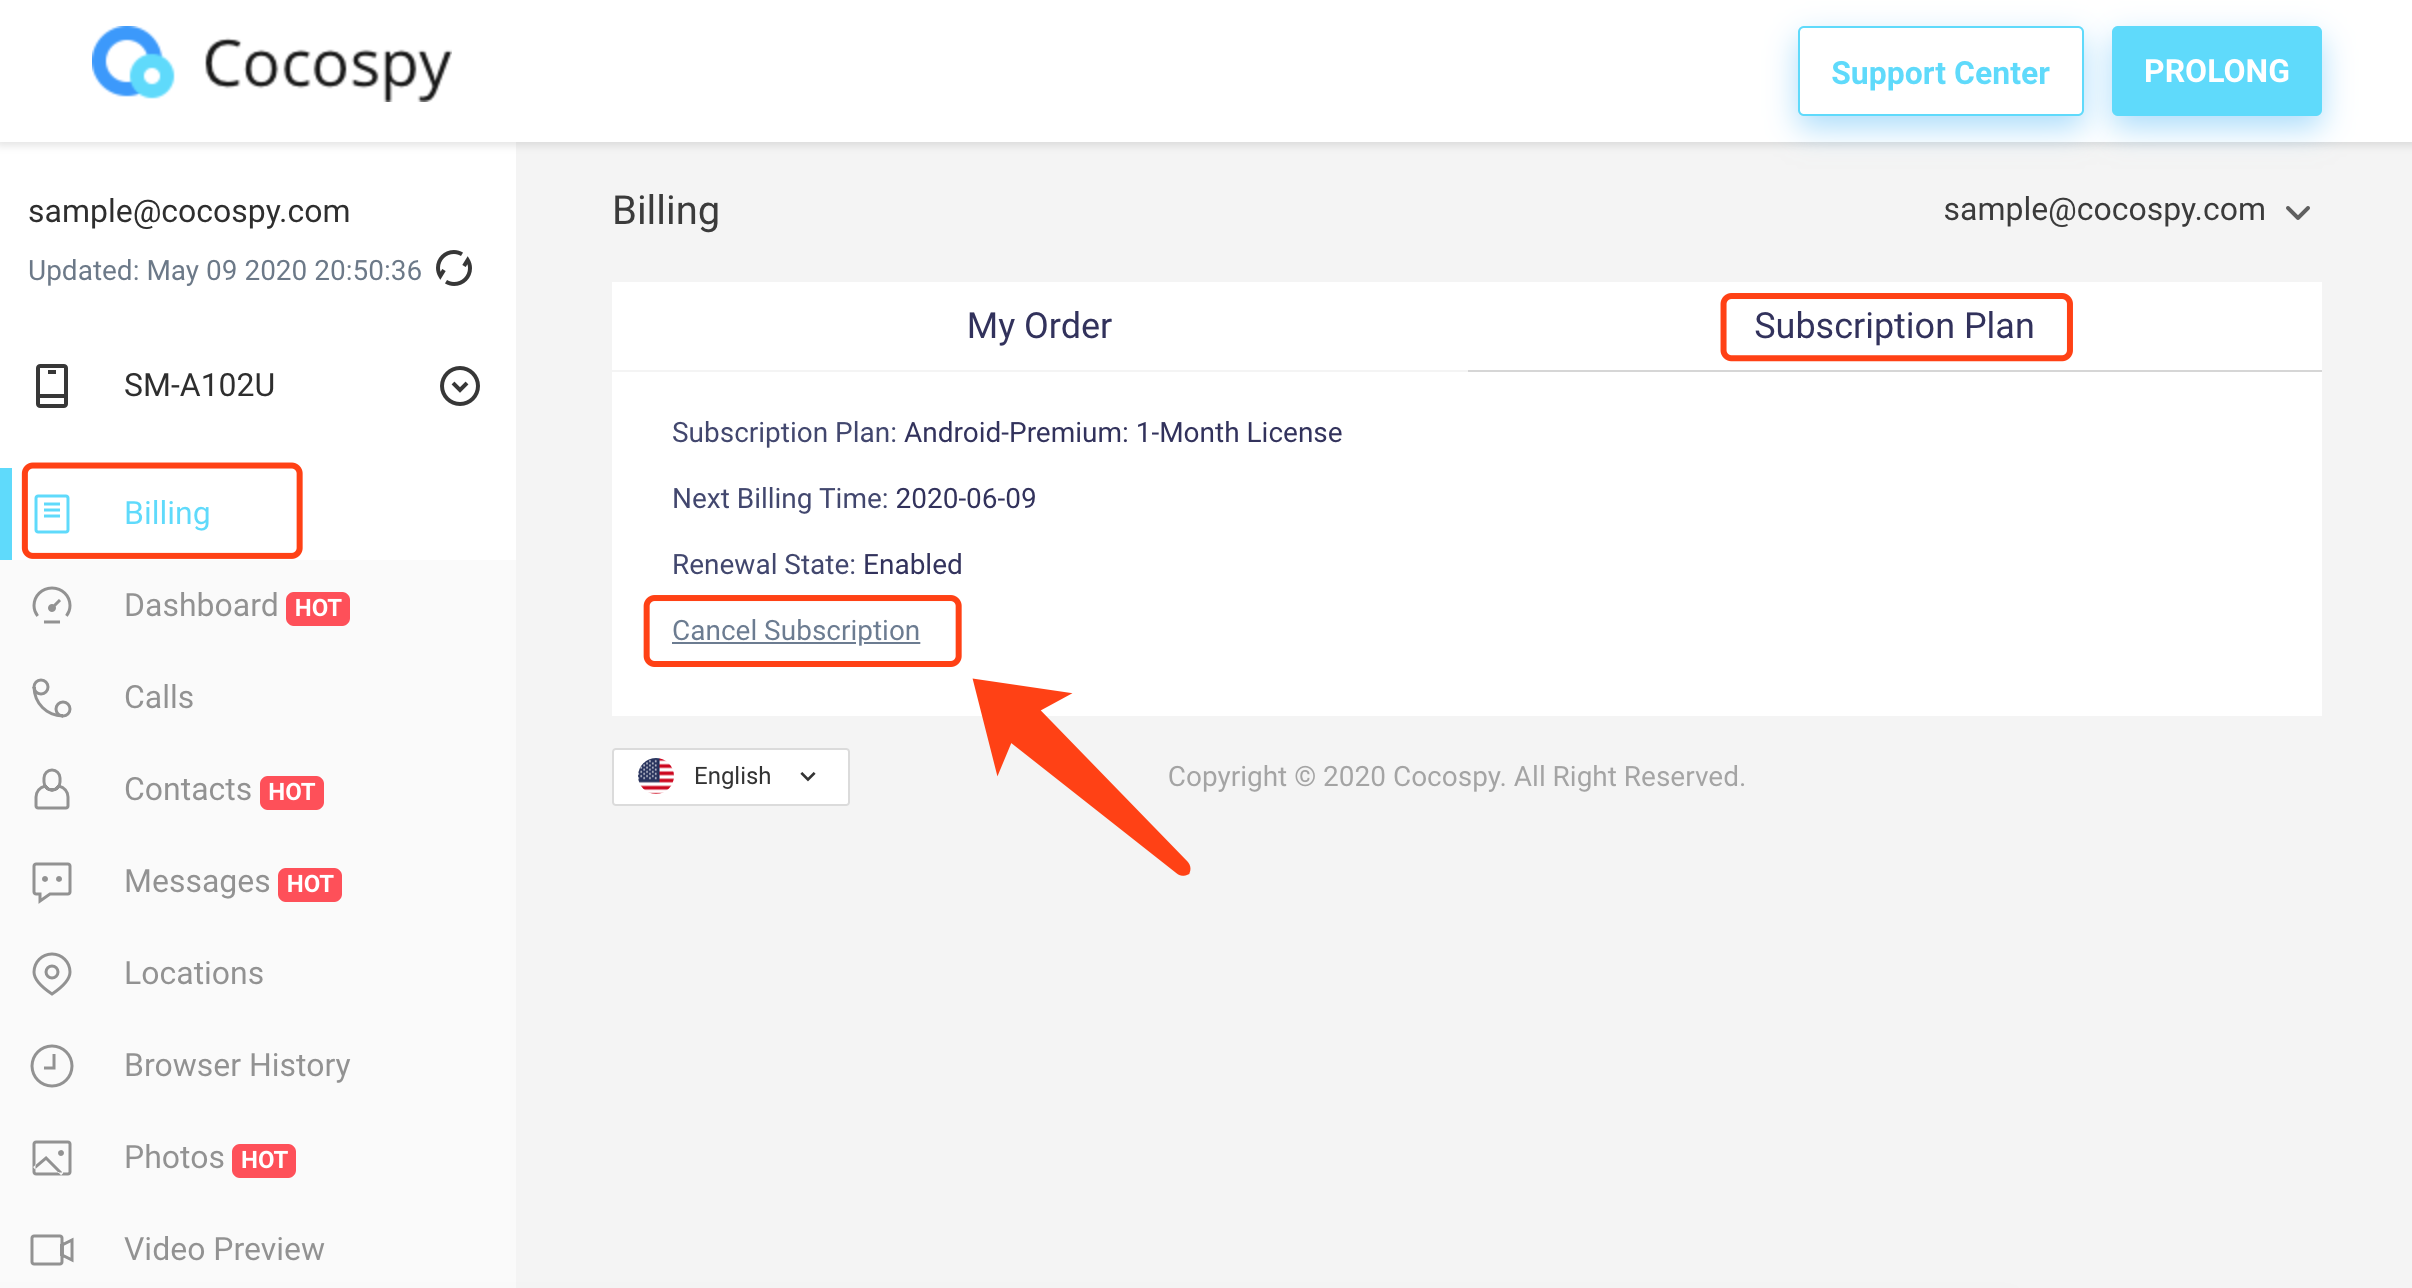Click the HOT badge beside Photos
2412x1288 pixels.
[264, 1160]
